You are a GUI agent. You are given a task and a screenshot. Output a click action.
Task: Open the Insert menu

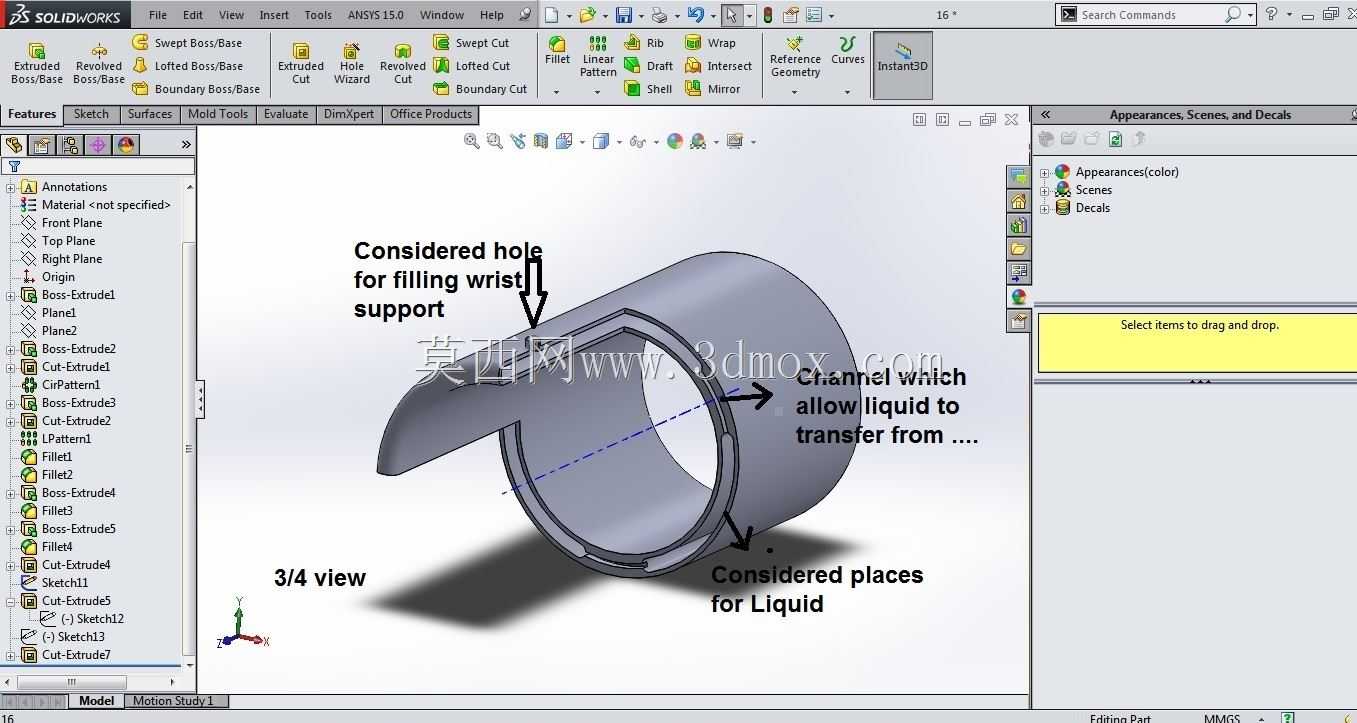[274, 15]
